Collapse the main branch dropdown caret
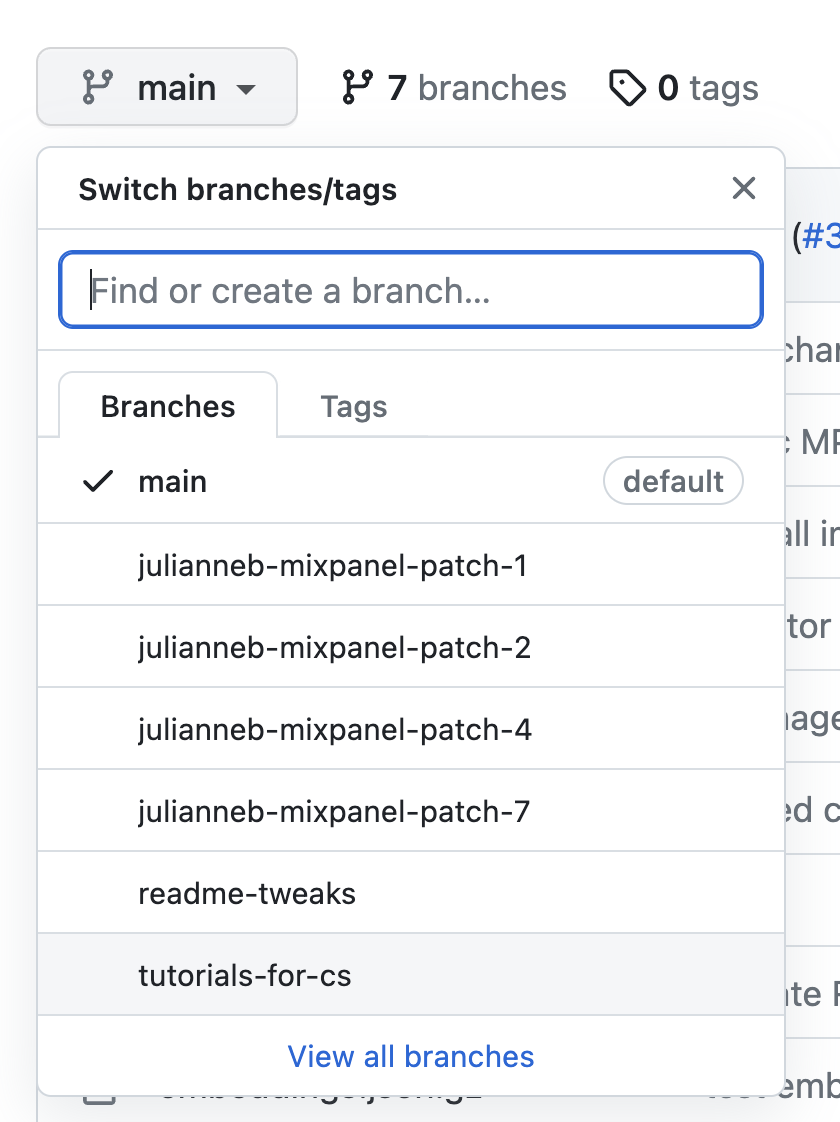Screen dimensions: 840x1122 246,89
